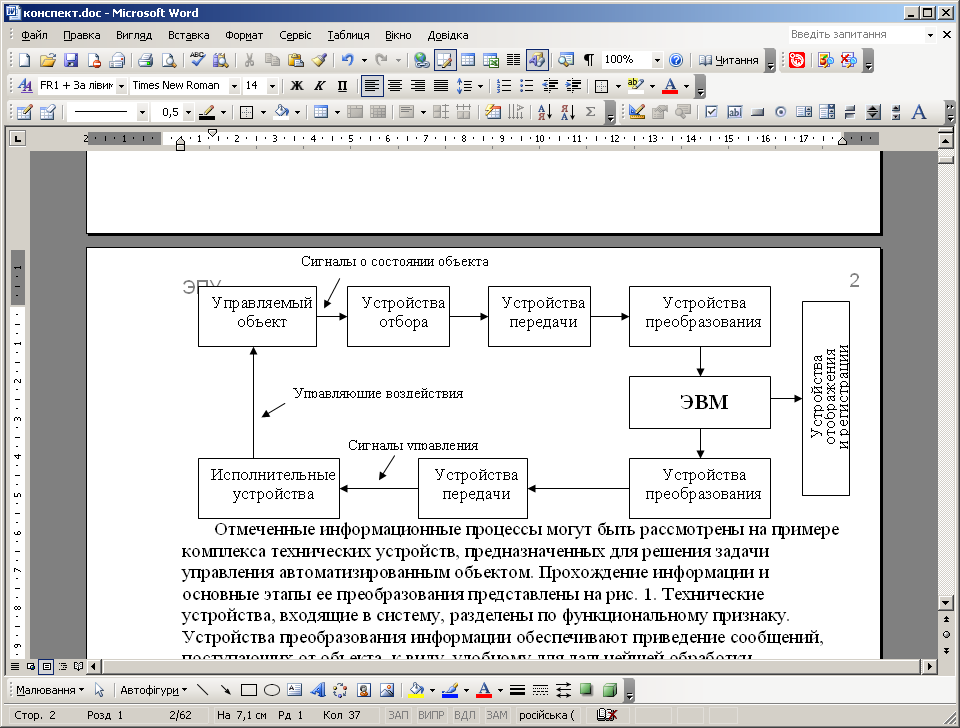This screenshot has width=960, height=728.
Task: Open the Вставка menu
Action: click(189, 36)
